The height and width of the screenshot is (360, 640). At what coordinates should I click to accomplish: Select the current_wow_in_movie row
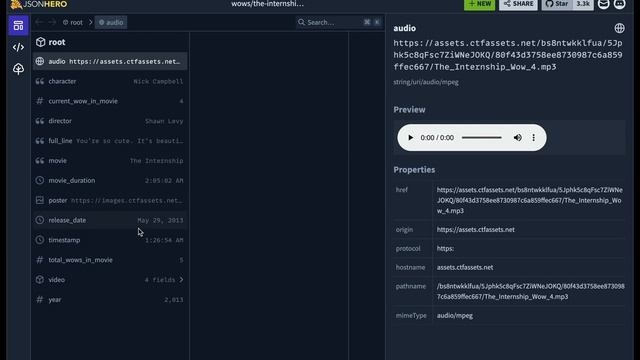(110, 101)
